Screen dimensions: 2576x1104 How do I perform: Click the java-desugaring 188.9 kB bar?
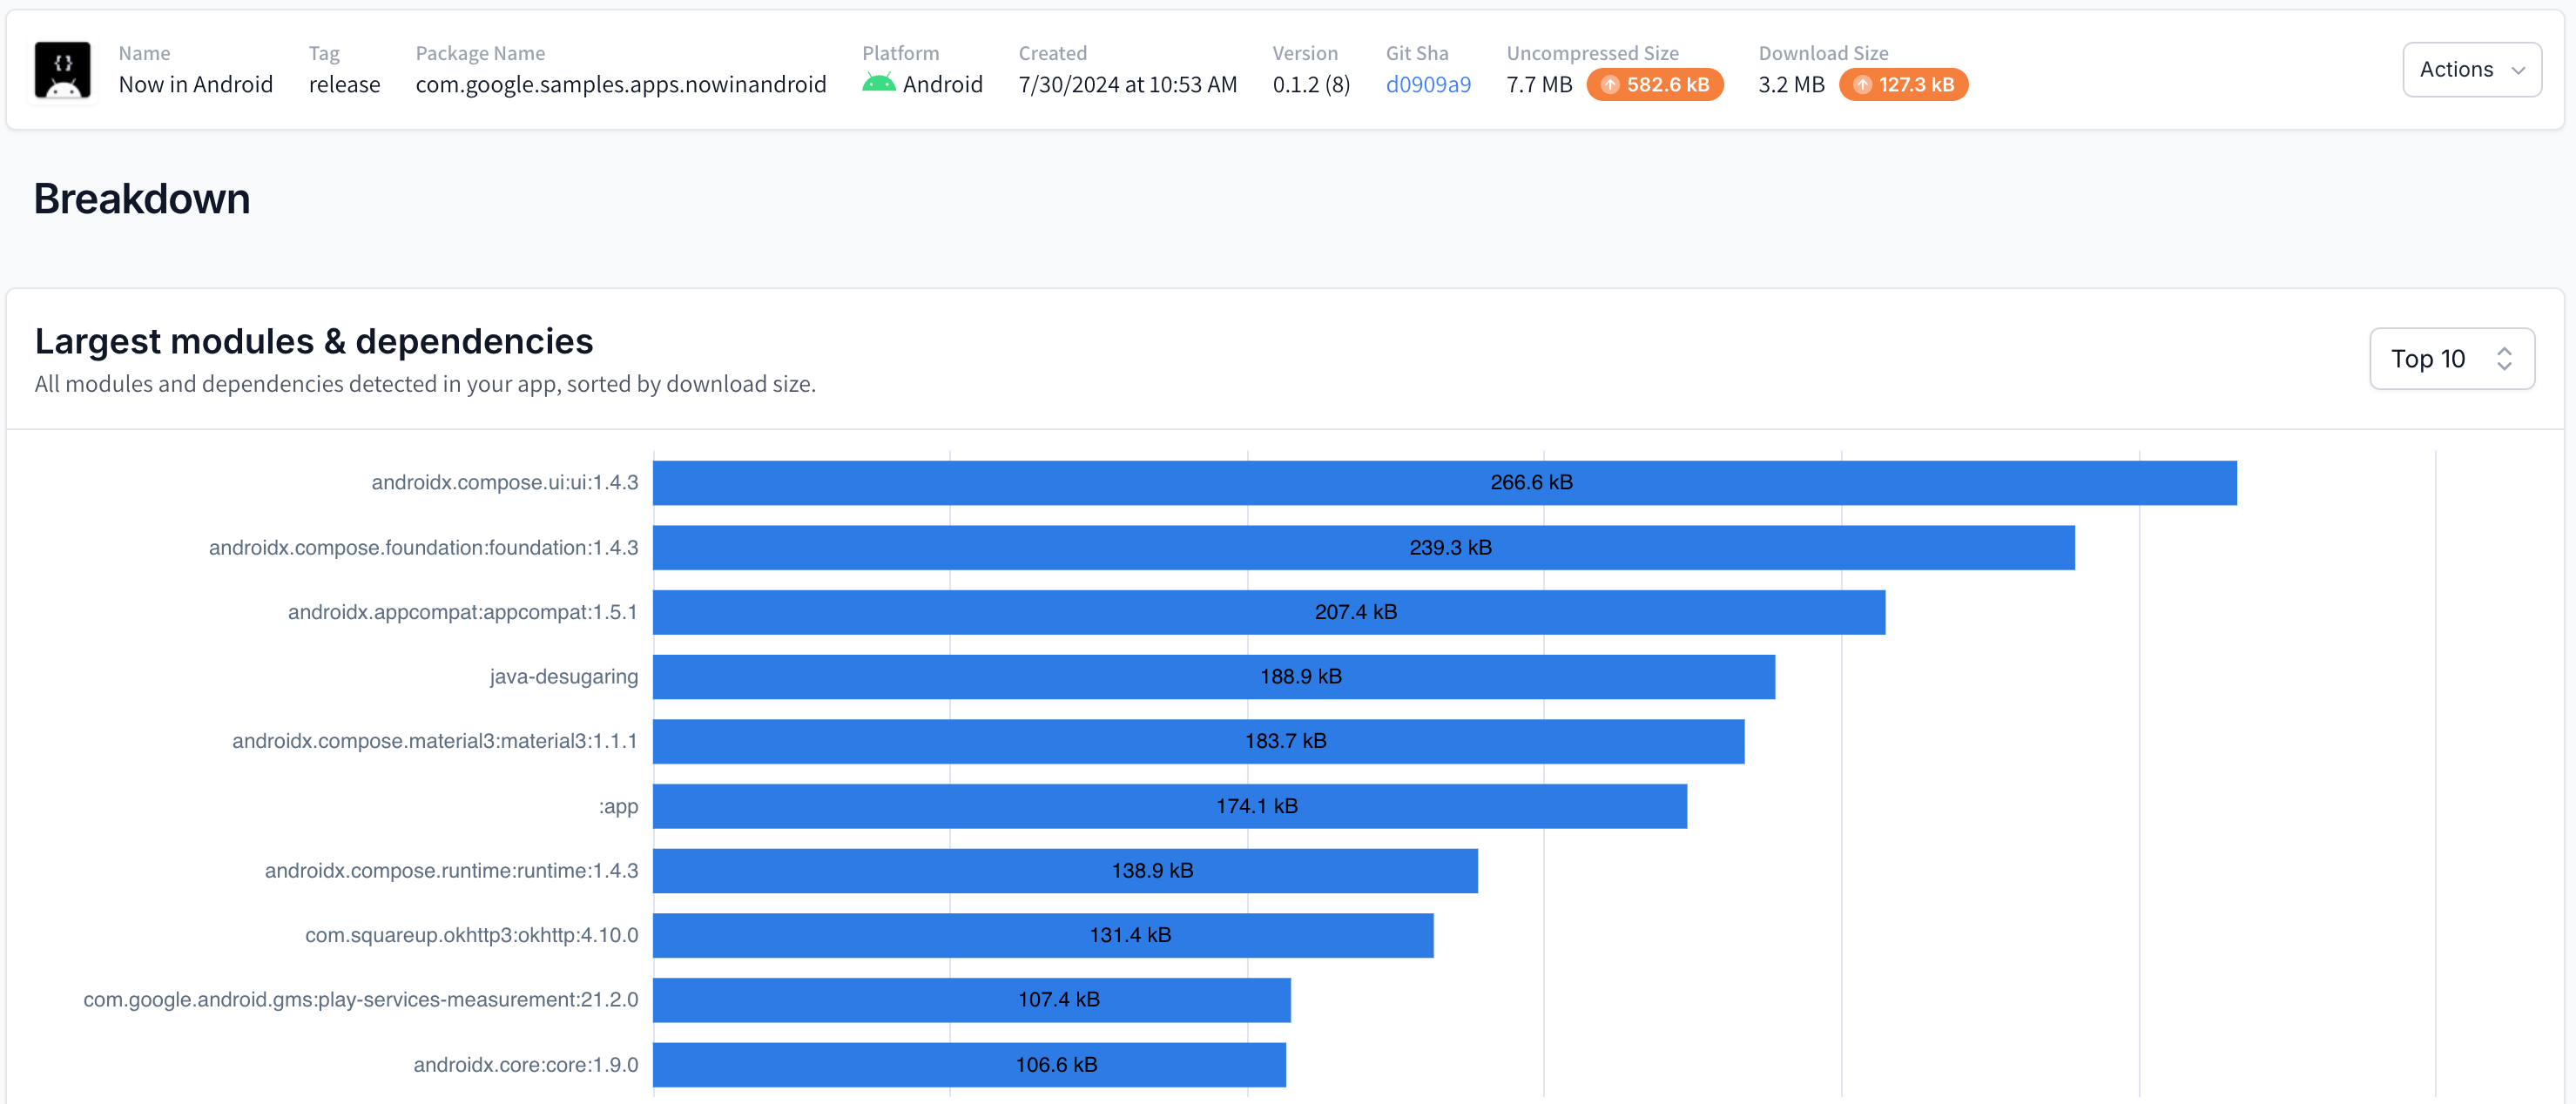click(1213, 677)
